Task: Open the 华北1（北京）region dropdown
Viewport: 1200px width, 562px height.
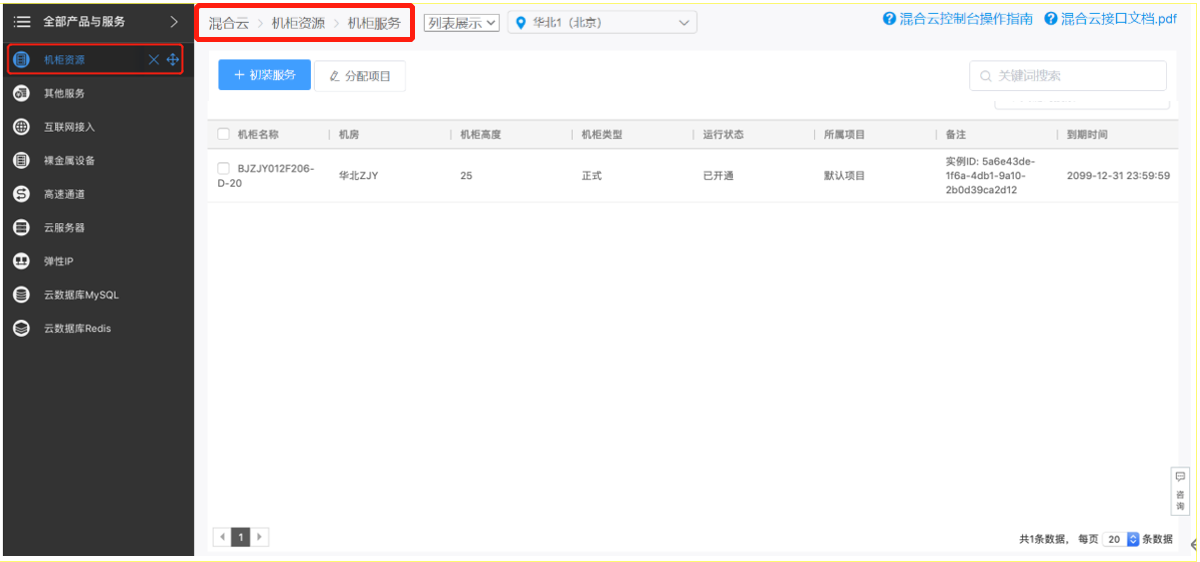Action: click(602, 22)
